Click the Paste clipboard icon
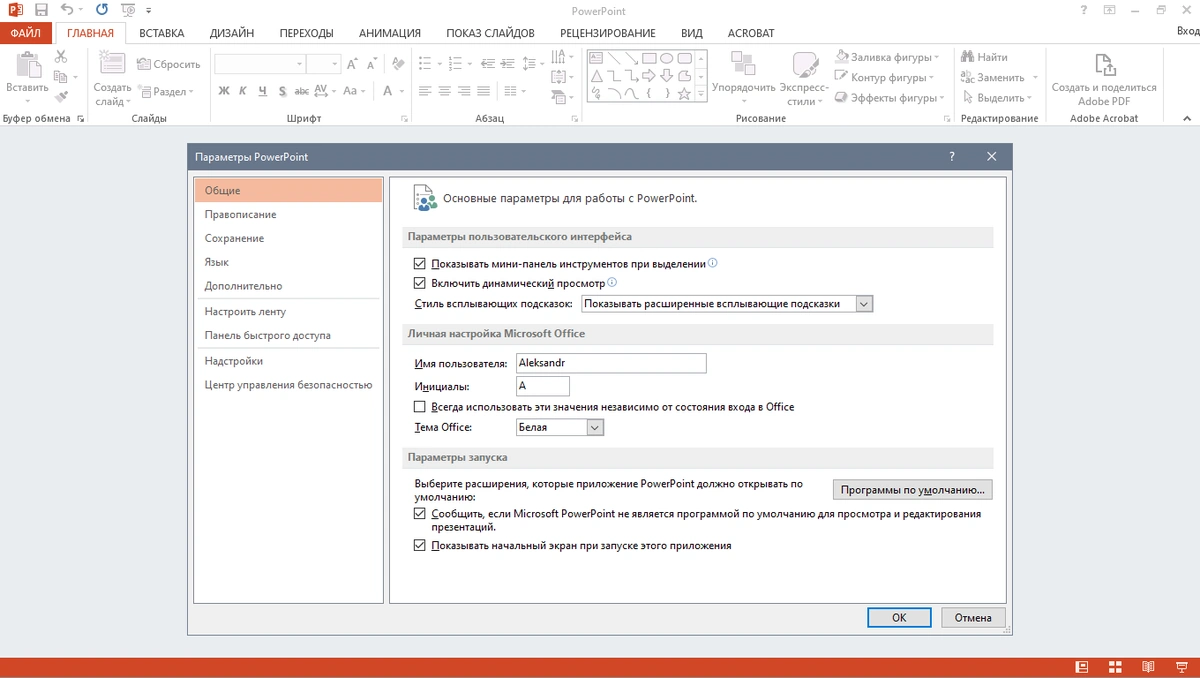The image size is (1200, 678). 27,66
